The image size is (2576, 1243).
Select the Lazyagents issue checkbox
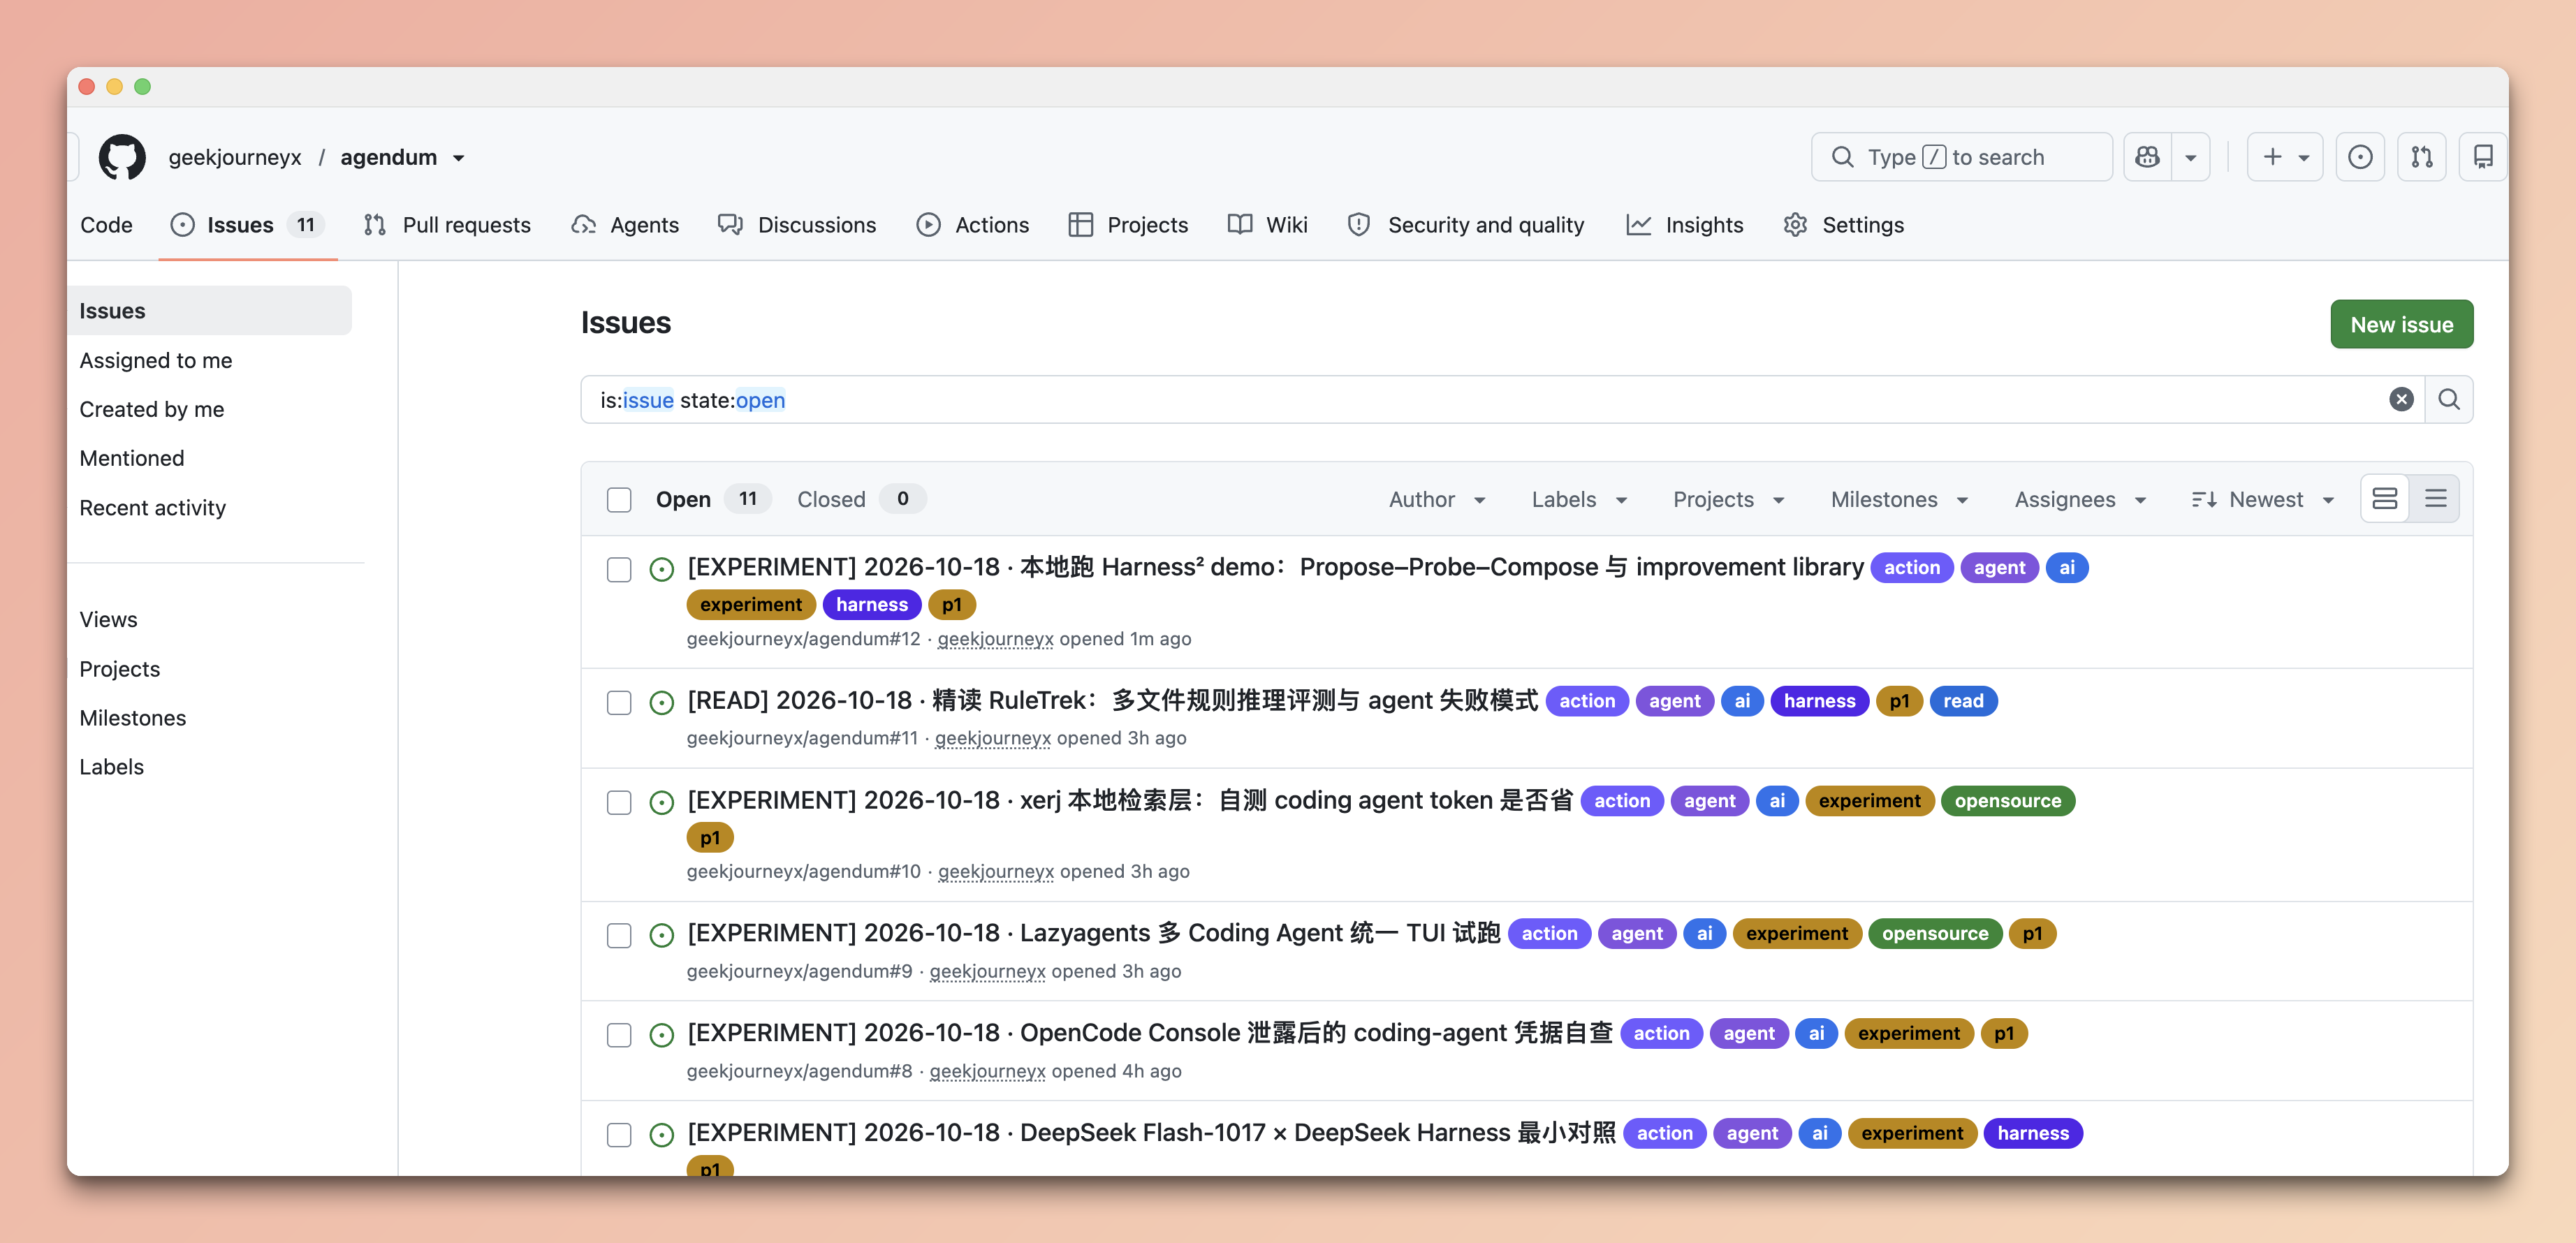point(619,936)
